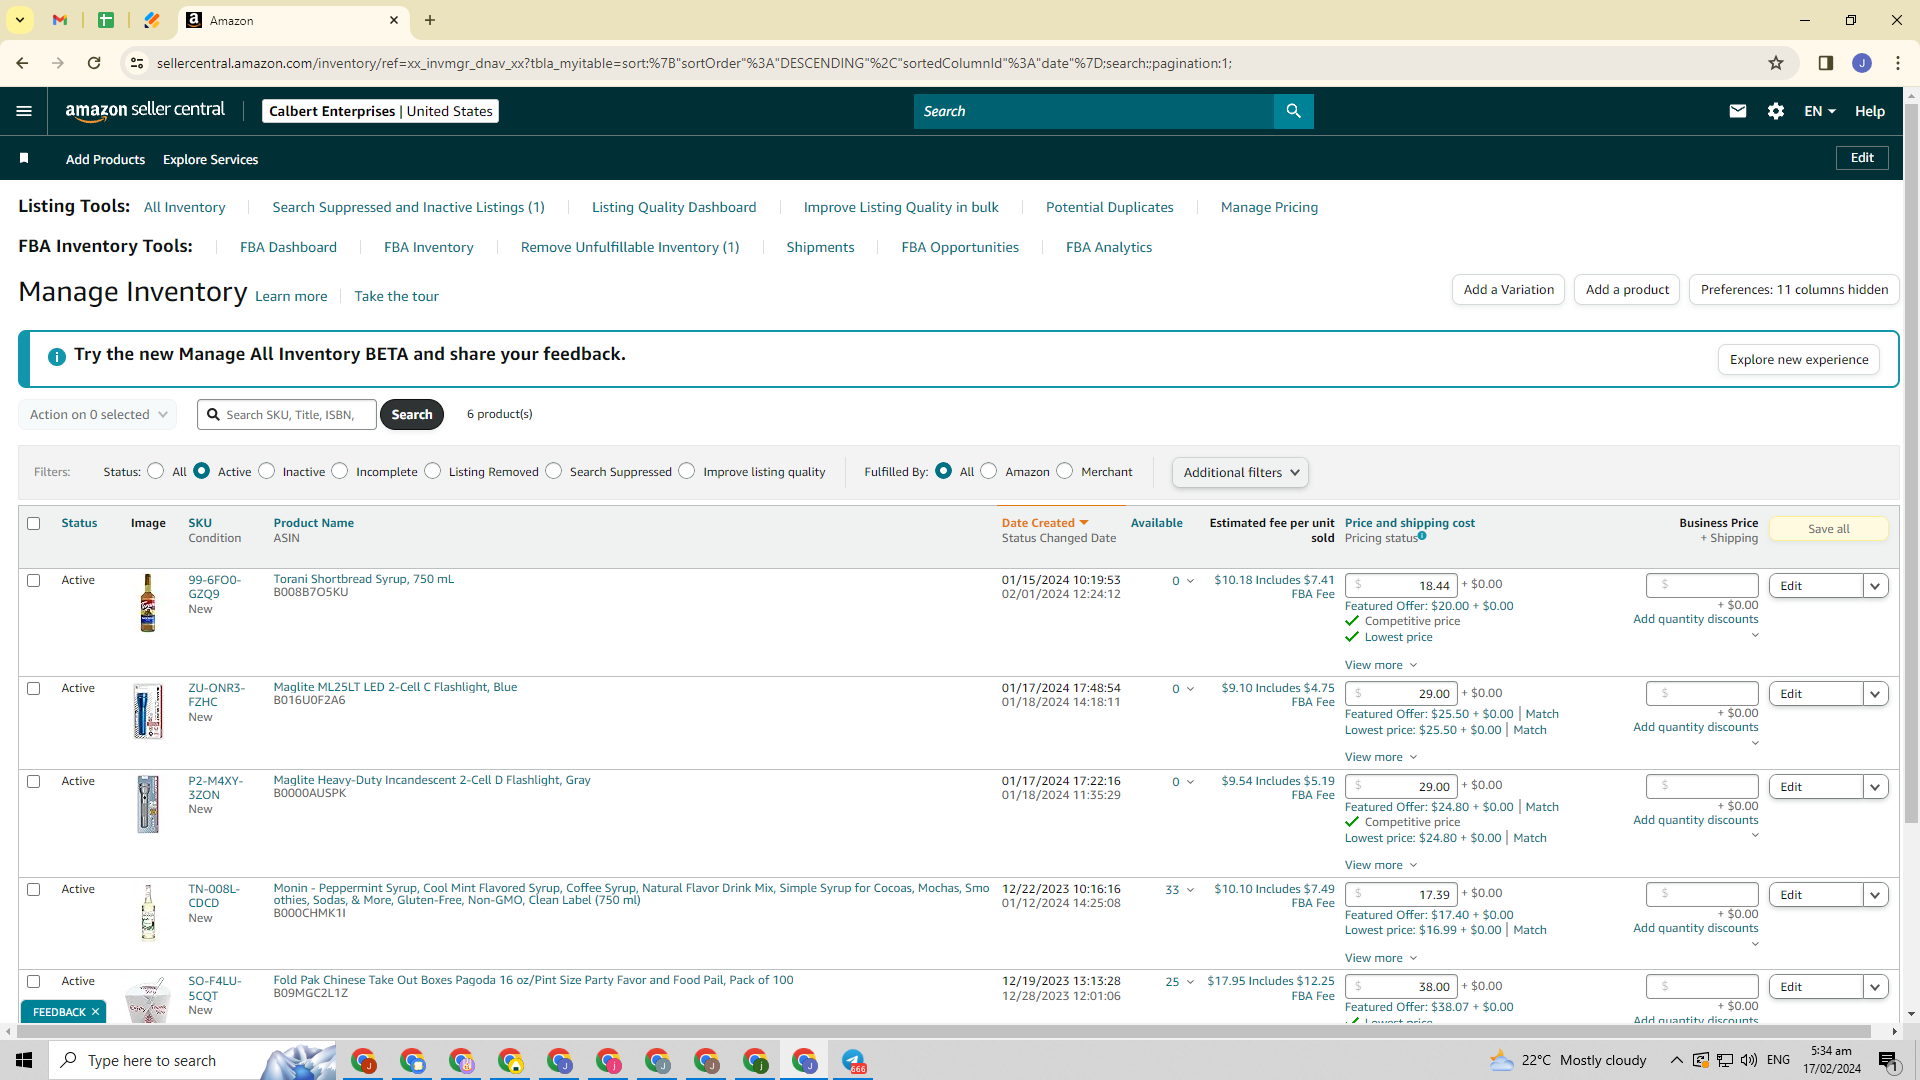
Task: Tick the select-all checkbox in table header
Action: (x=34, y=523)
